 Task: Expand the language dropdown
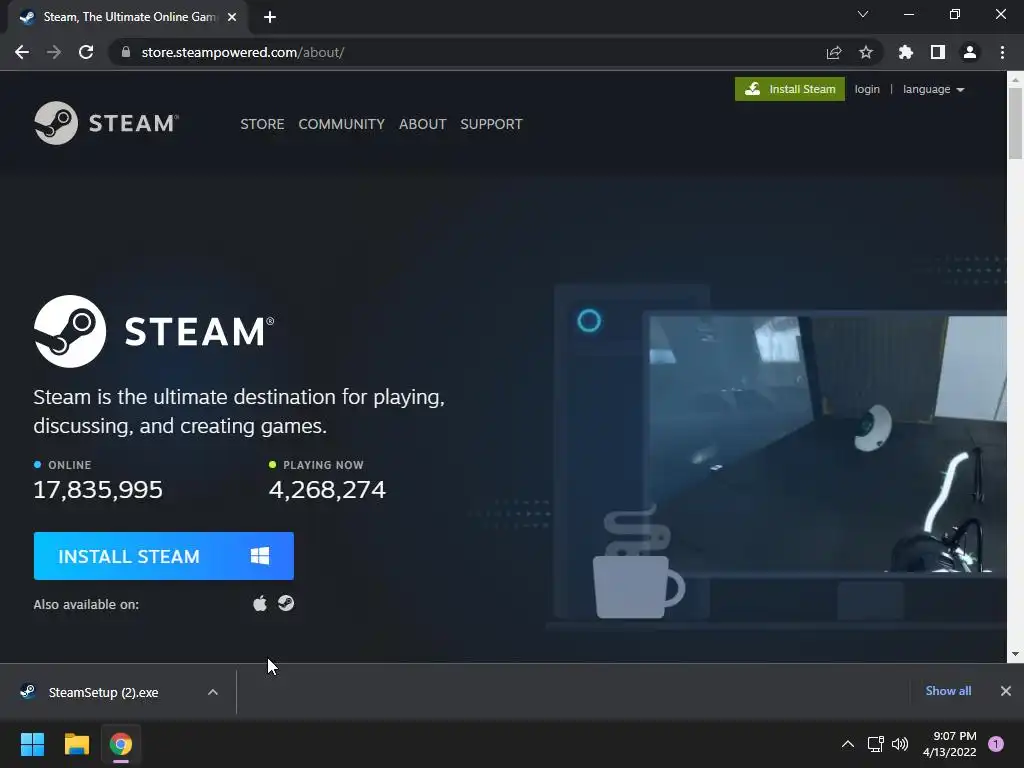coord(933,89)
